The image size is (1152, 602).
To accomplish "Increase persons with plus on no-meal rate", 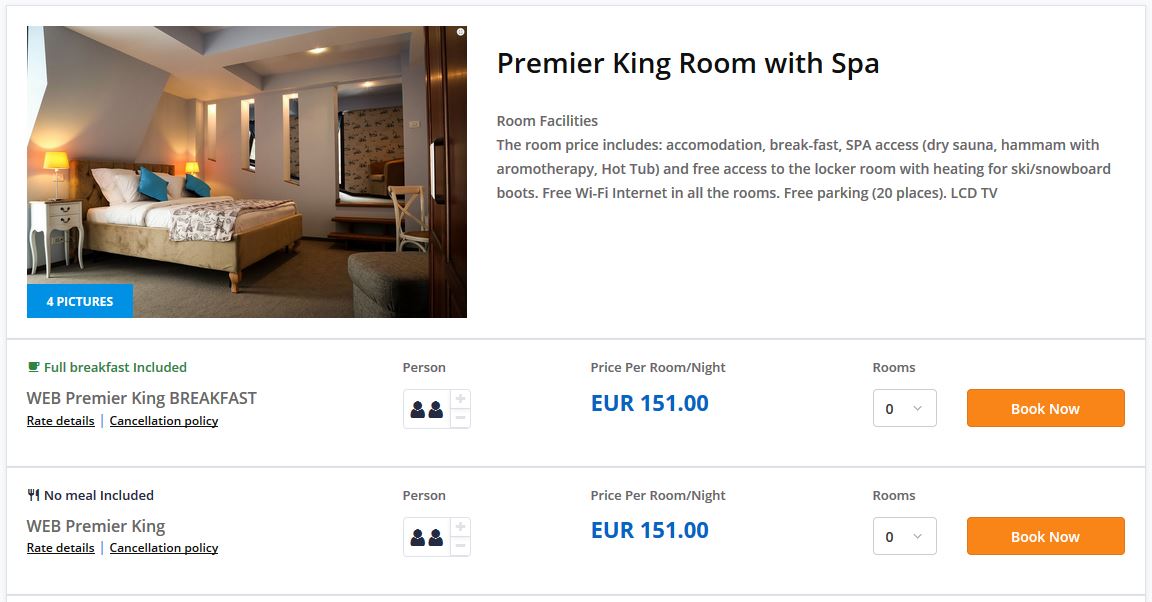I will pyautogui.click(x=460, y=527).
